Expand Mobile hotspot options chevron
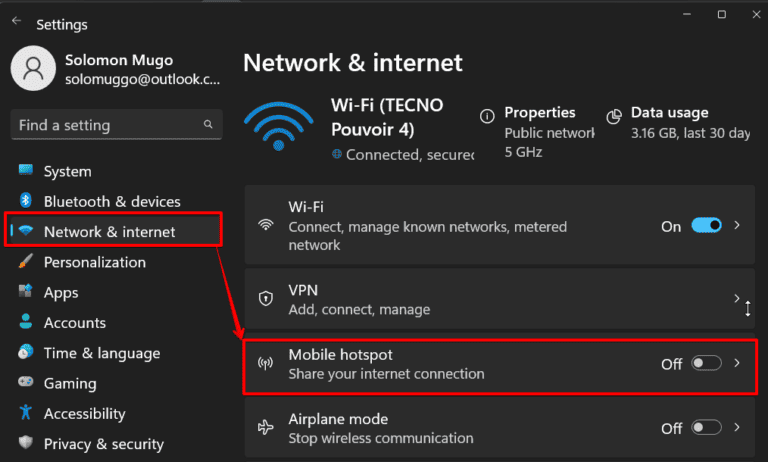Viewport: 768px width, 462px height. [x=738, y=364]
